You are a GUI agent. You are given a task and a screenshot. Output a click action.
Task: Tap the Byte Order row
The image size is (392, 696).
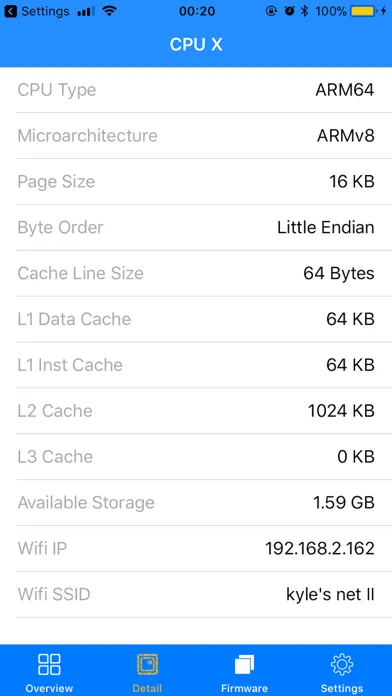click(x=196, y=228)
